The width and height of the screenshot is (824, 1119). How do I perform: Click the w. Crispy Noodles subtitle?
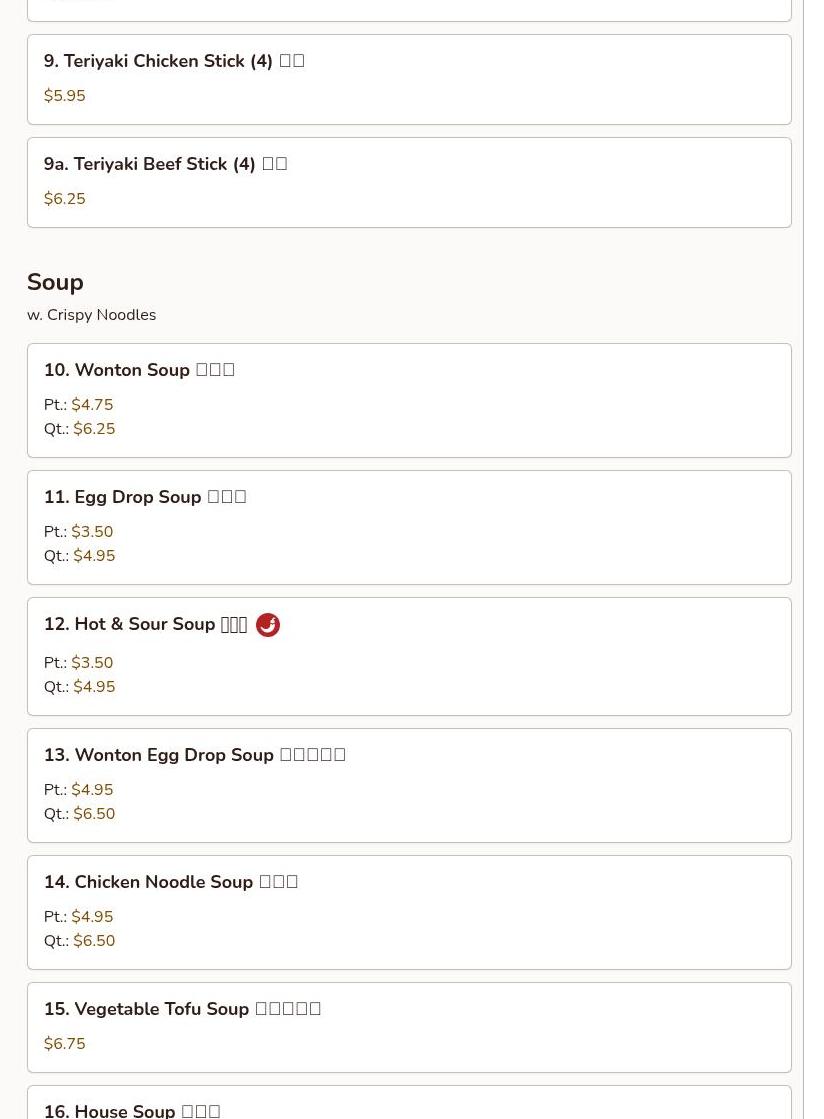click(91, 315)
